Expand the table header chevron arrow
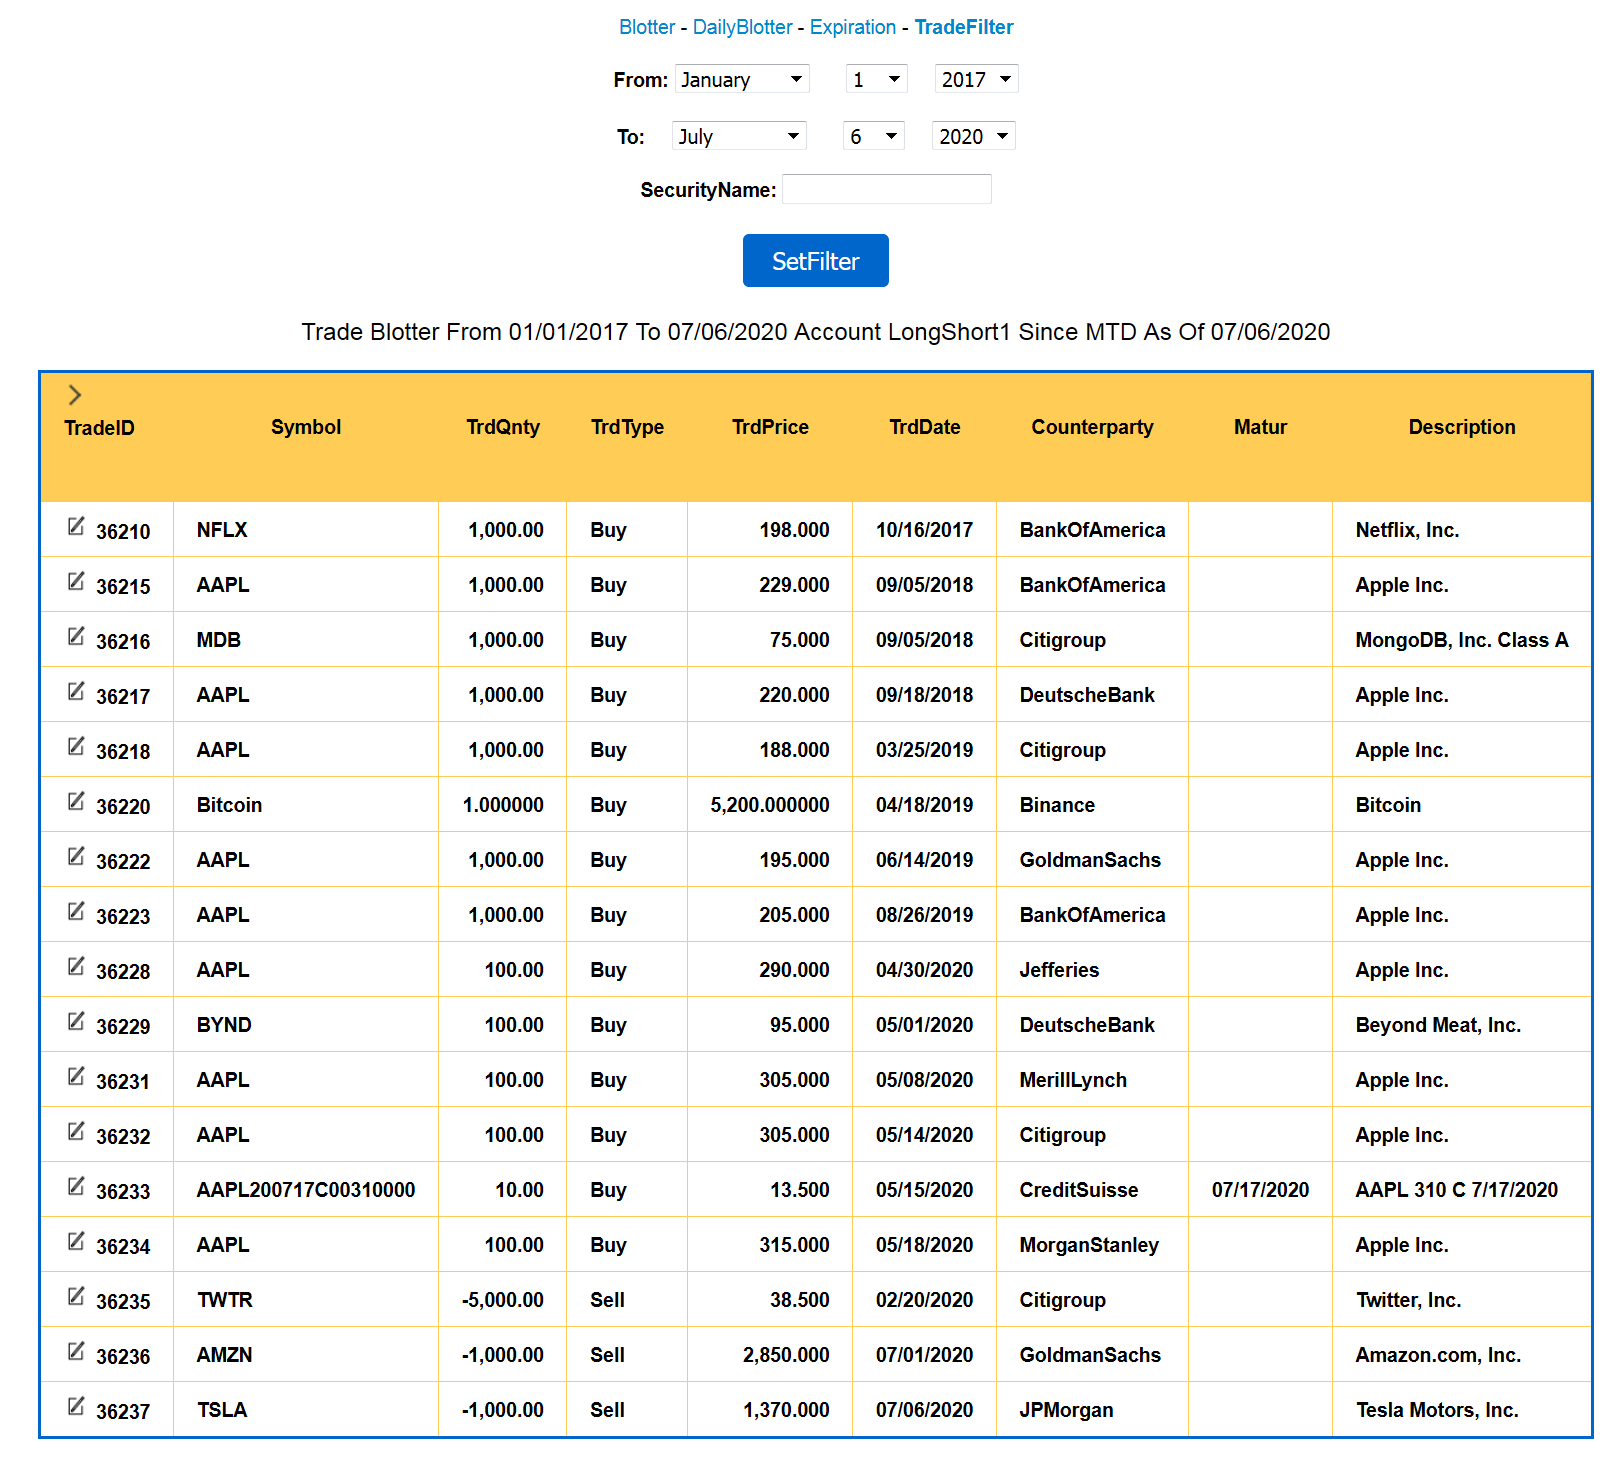1622x1471 pixels. 75,396
